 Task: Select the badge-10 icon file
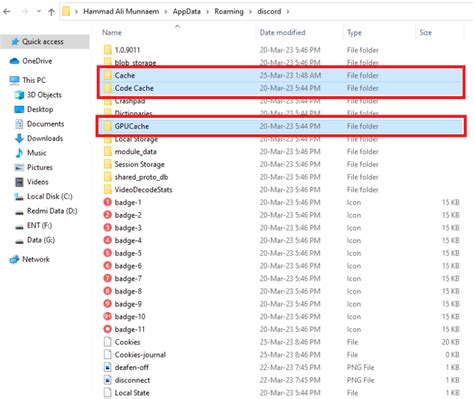pyautogui.click(x=107, y=316)
